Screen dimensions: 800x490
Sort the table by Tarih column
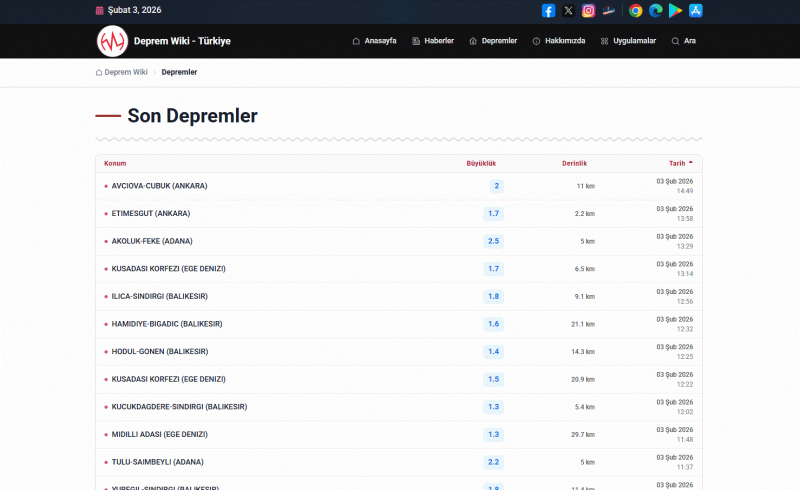pyautogui.click(x=678, y=163)
